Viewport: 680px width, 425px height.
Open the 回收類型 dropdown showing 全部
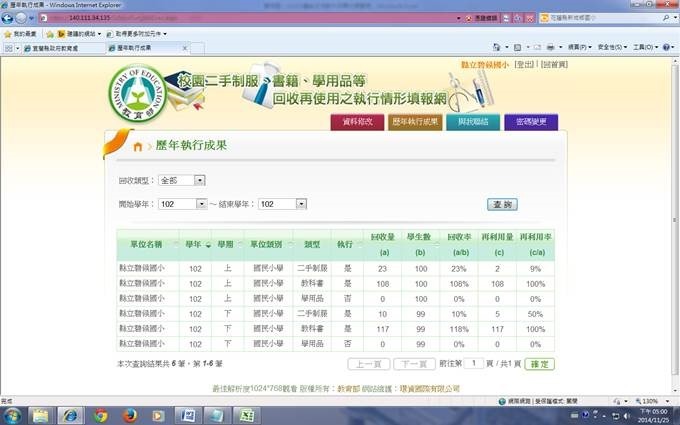[x=182, y=180]
